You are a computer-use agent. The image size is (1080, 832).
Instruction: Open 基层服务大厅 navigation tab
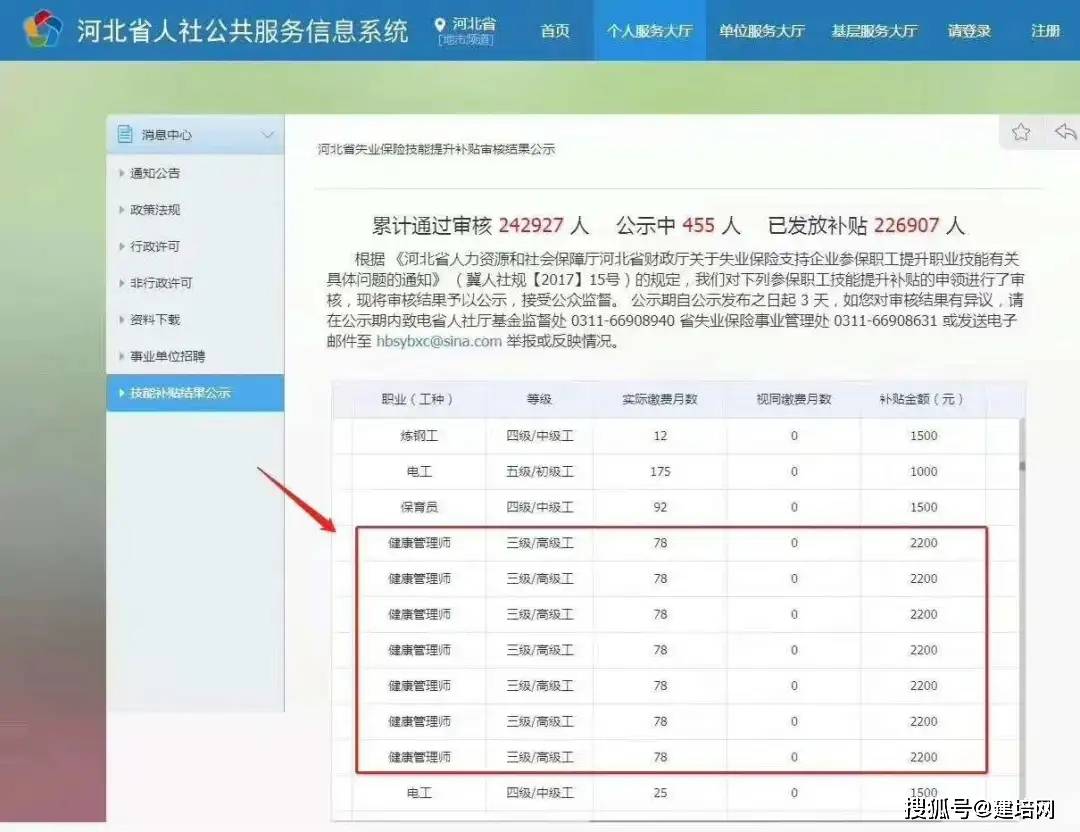pos(874,31)
